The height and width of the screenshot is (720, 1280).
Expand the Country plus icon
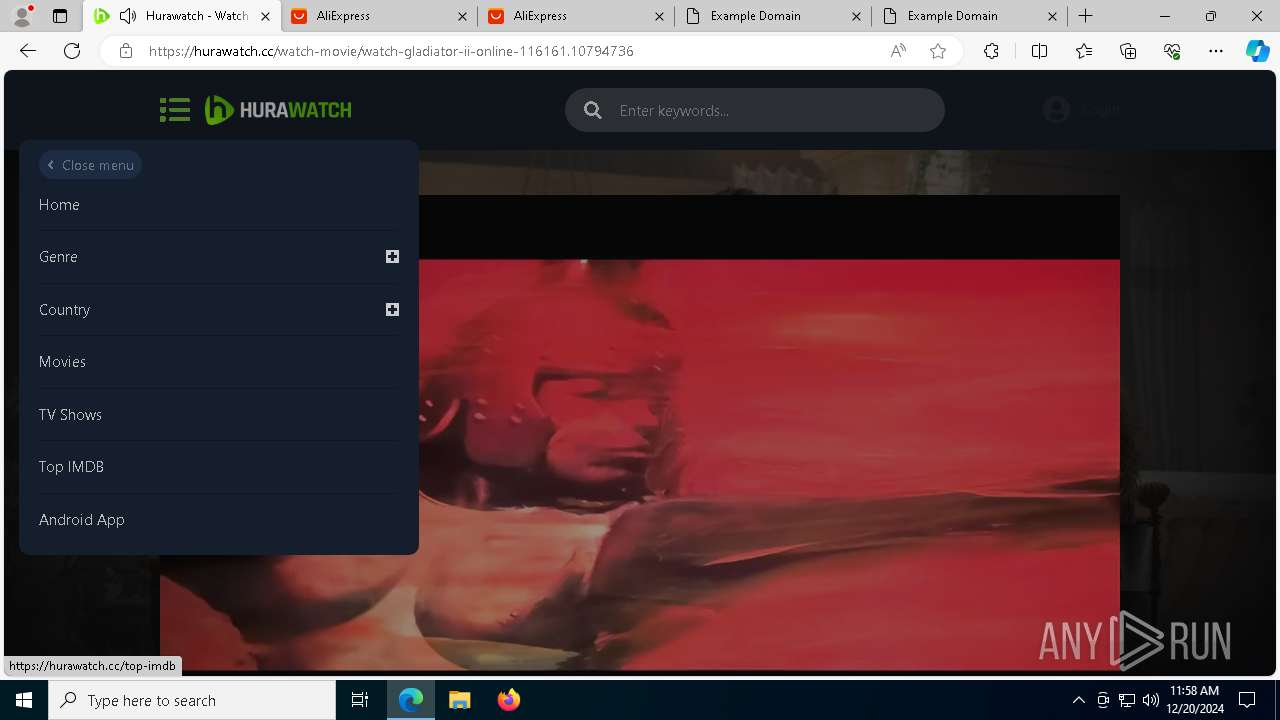pyautogui.click(x=392, y=309)
